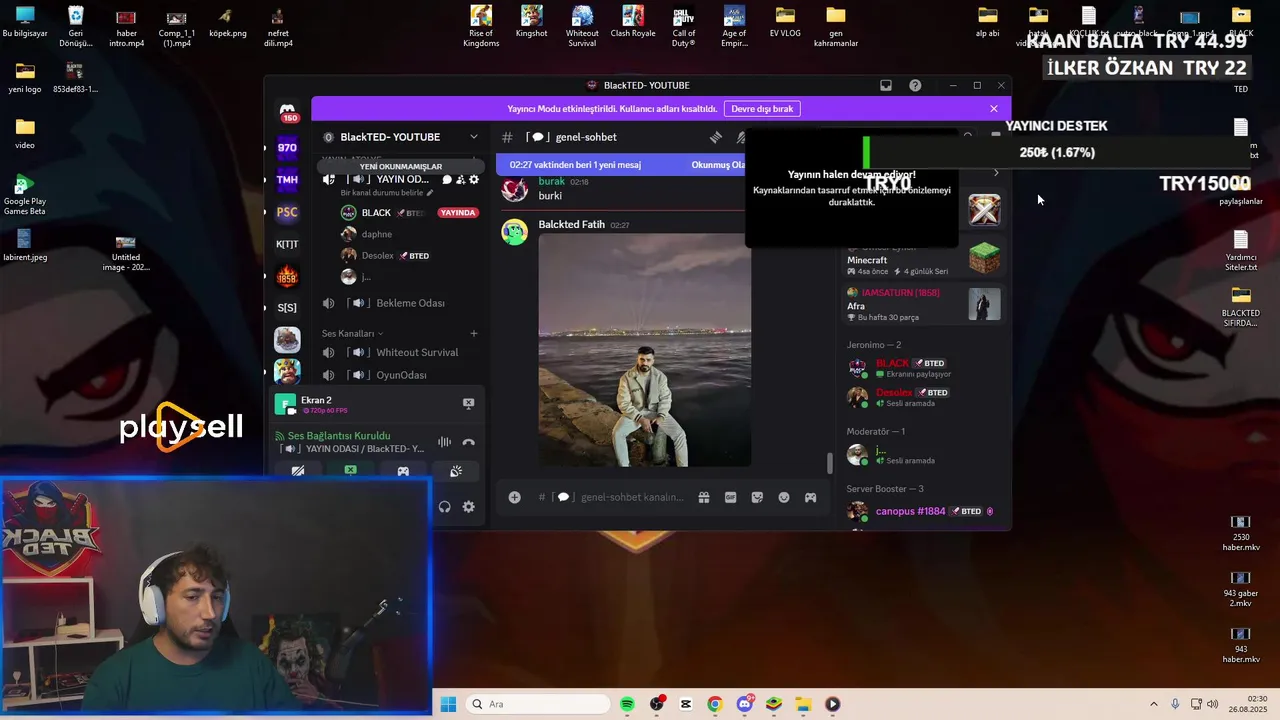Toggle camera in voice panel
Viewport: 1280px width, 720px height.
tap(298, 471)
